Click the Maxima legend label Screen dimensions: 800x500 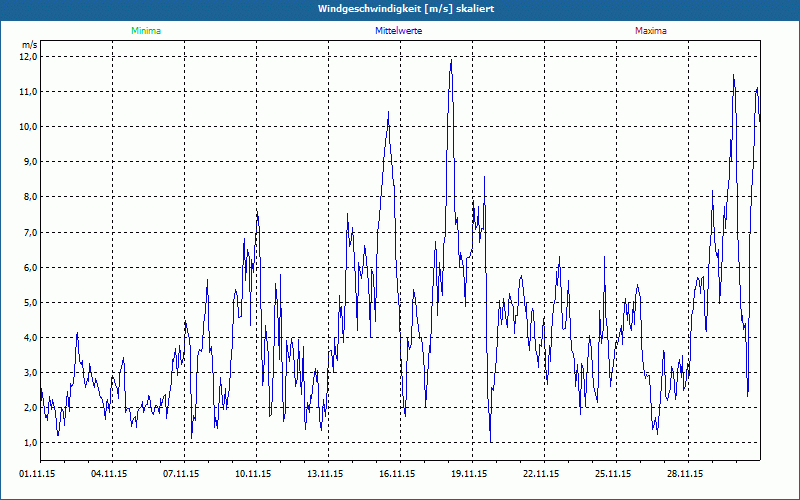point(651,31)
